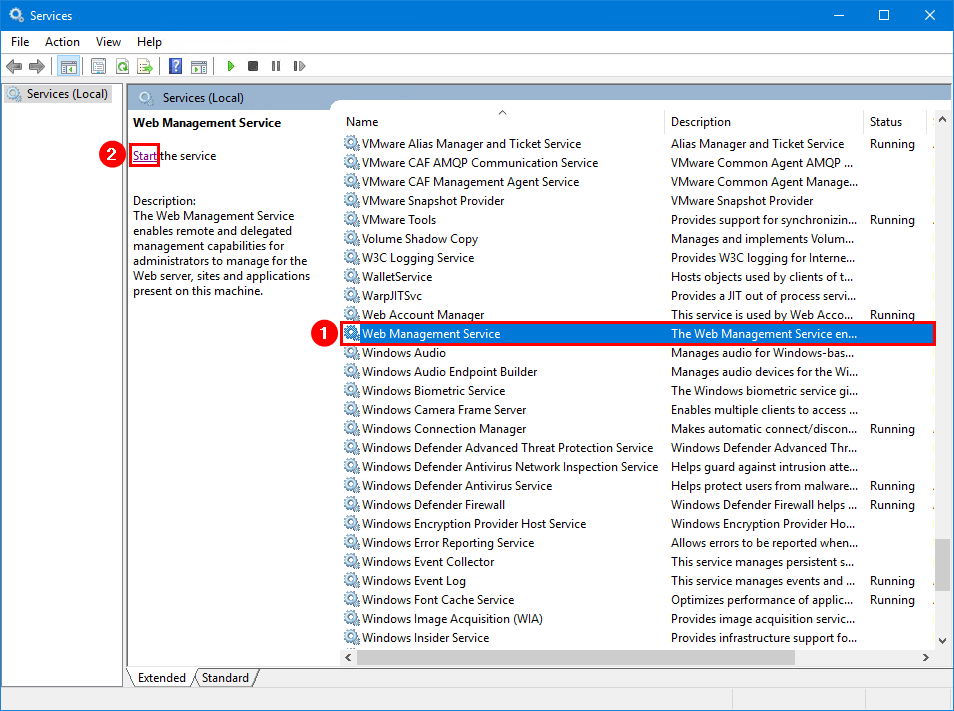Click gear icon beside Web Account Manager
The image size is (954, 711).
(x=352, y=314)
